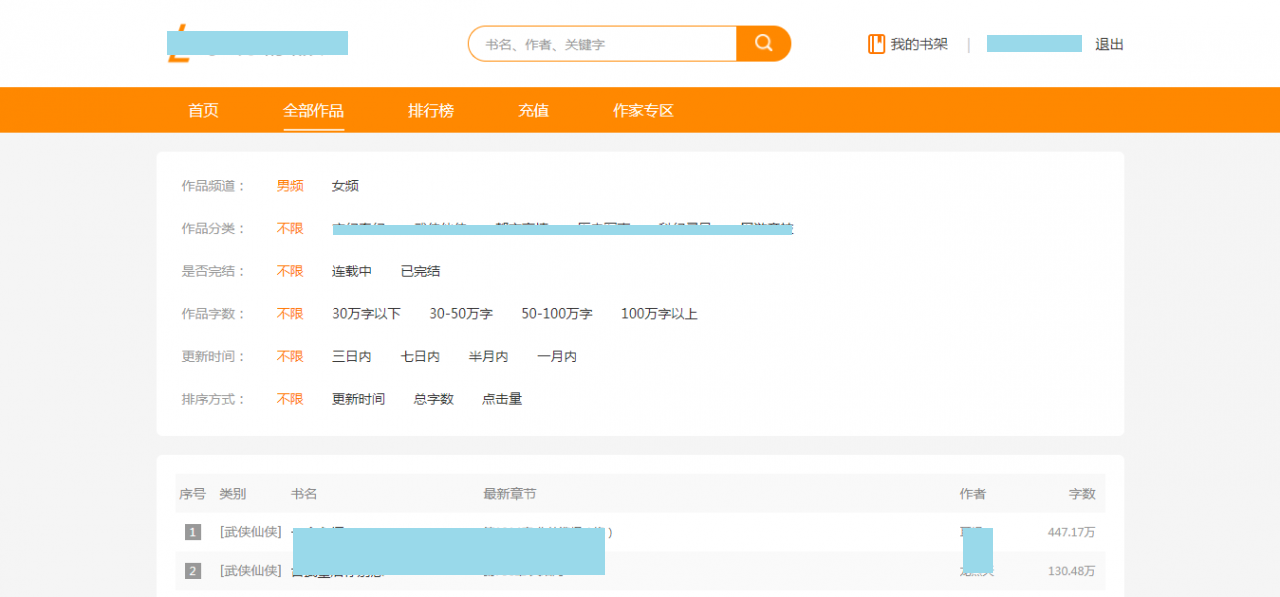Open the 充值 recharge page

(533, 110)
